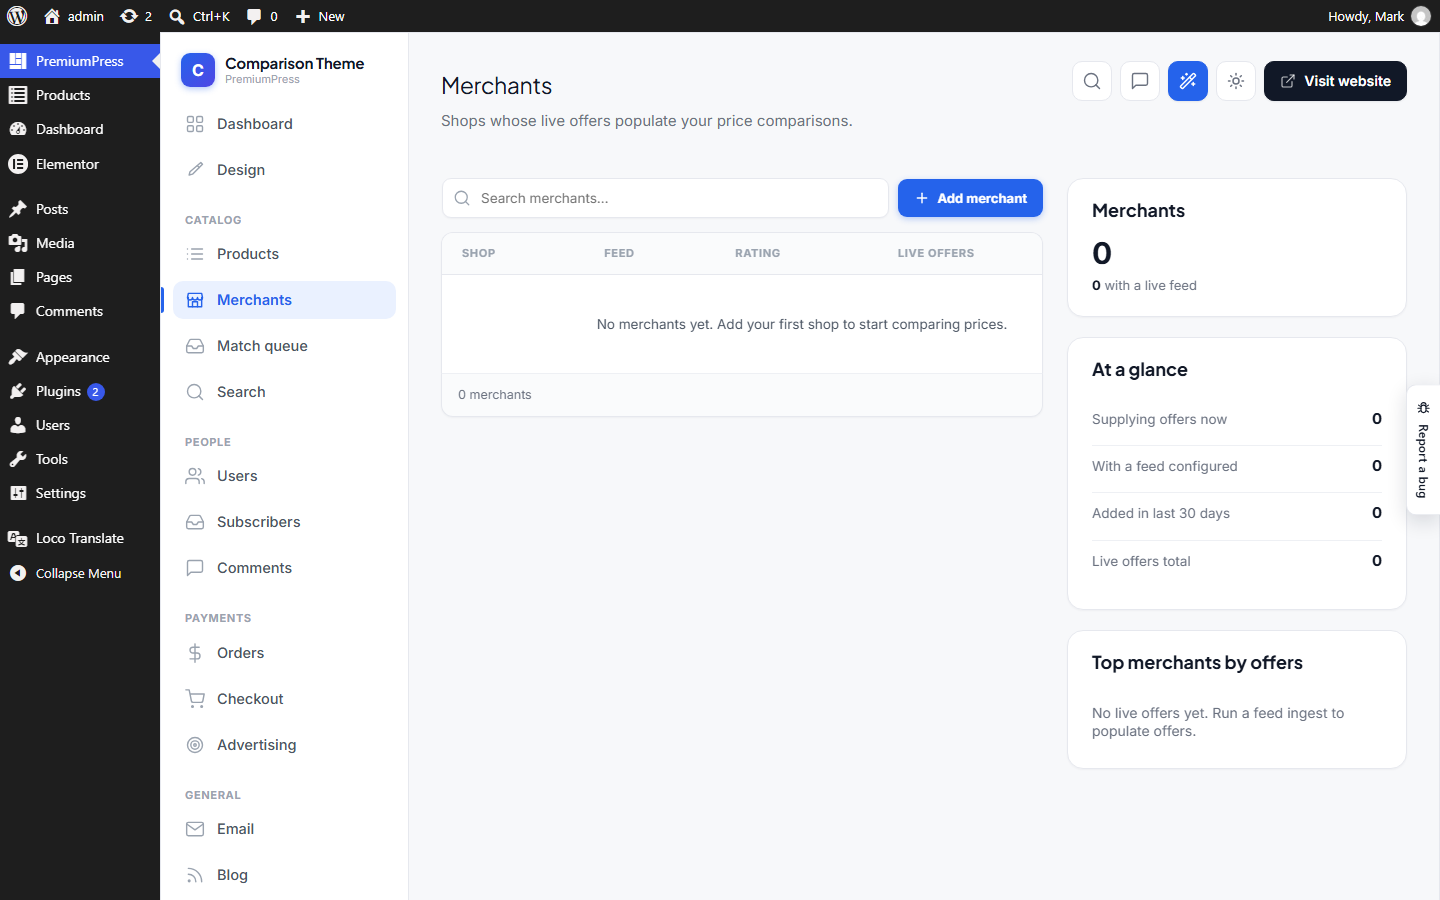Open the Subscribers menu item

click(284, 522)
